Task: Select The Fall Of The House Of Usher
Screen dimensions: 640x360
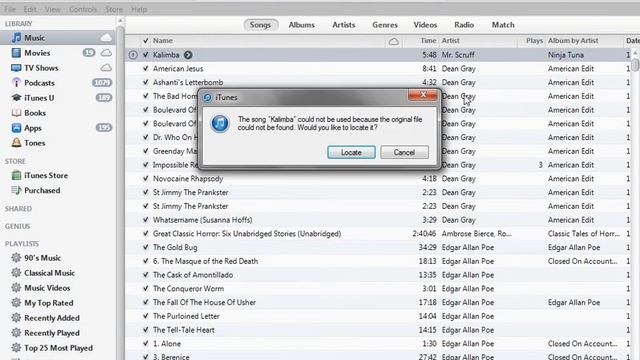Action: coord(378,302)
